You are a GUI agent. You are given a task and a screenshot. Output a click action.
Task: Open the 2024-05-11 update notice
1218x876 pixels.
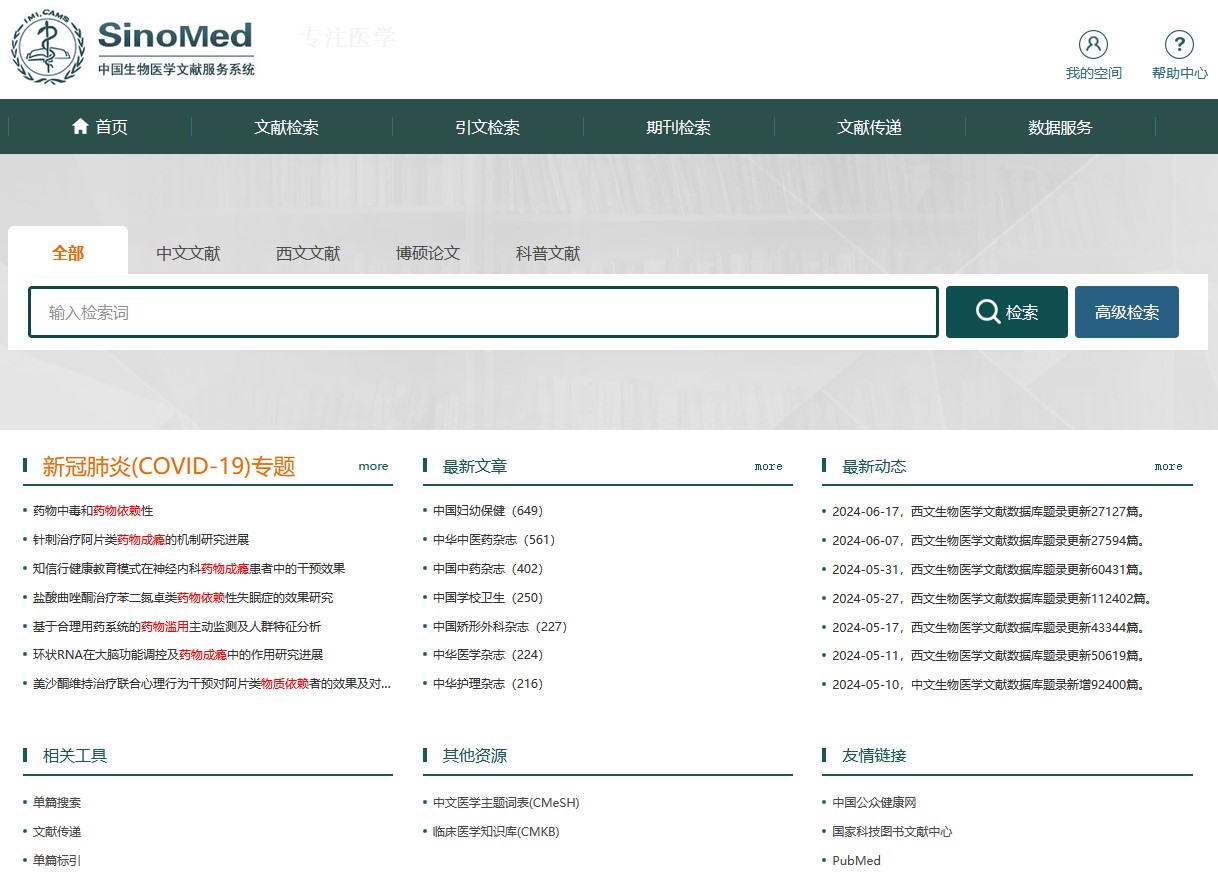pos(988,656)
